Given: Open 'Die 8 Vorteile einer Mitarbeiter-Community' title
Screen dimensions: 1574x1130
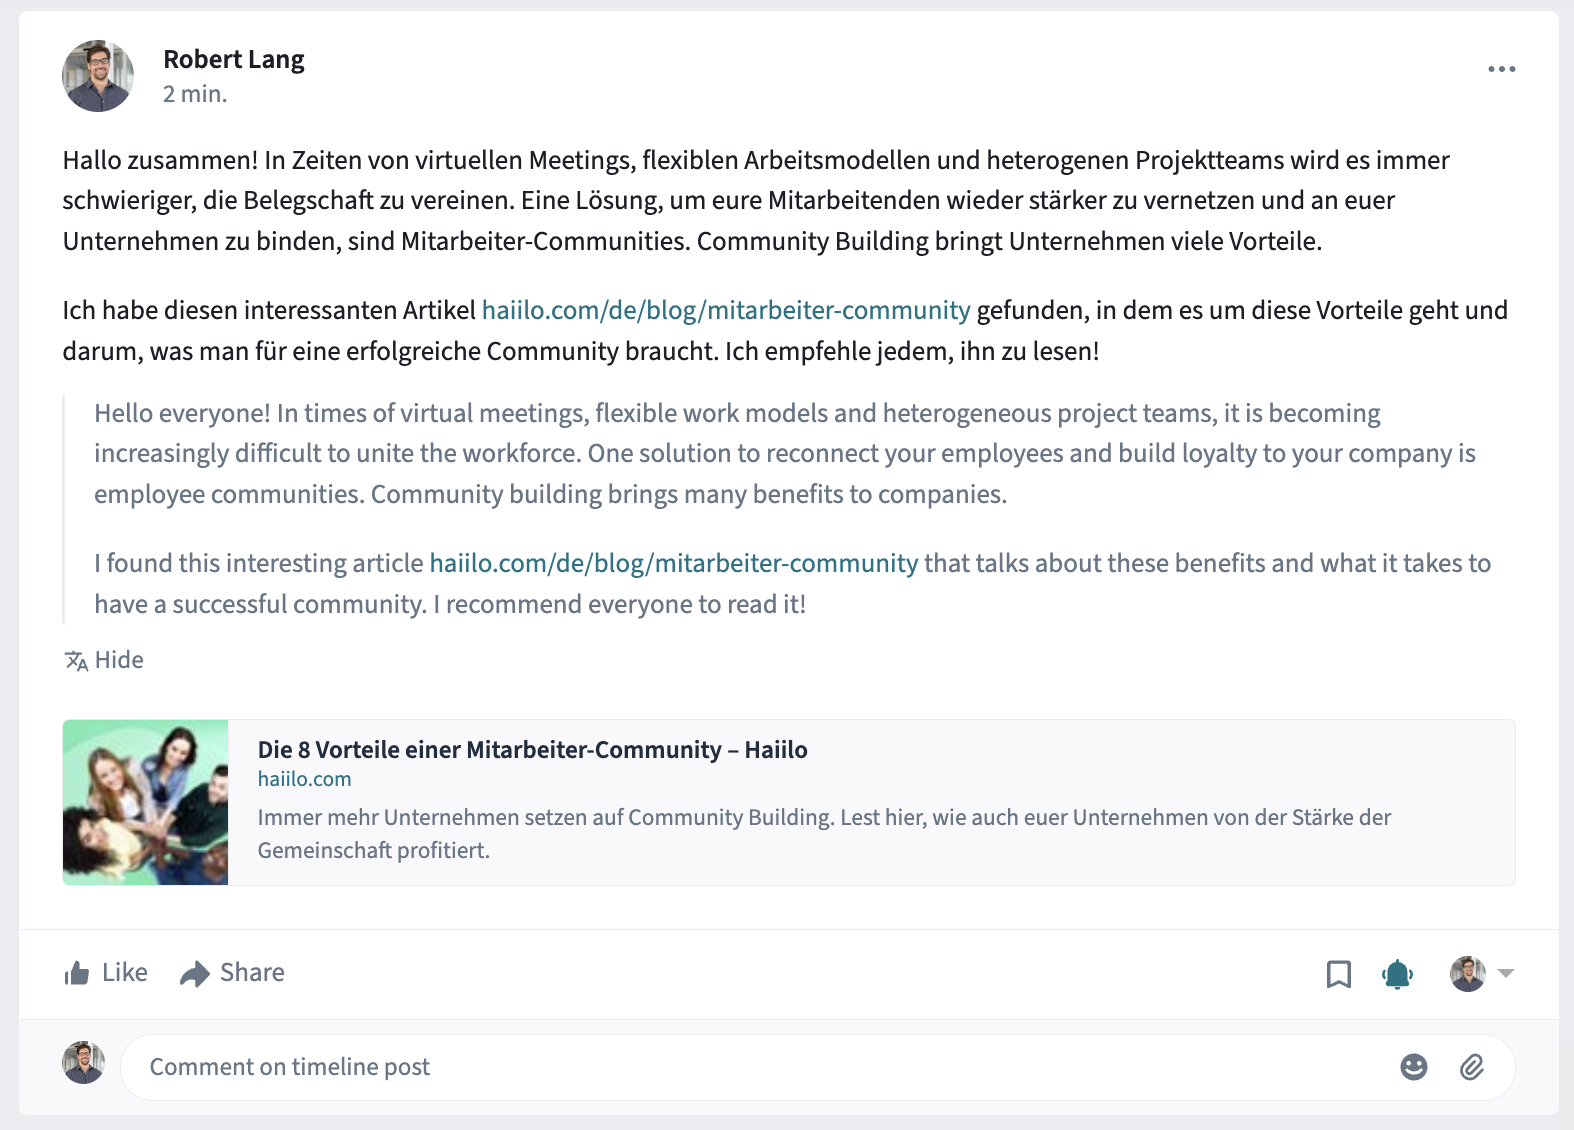Looking at the screenshot, I should pos(532,750).
